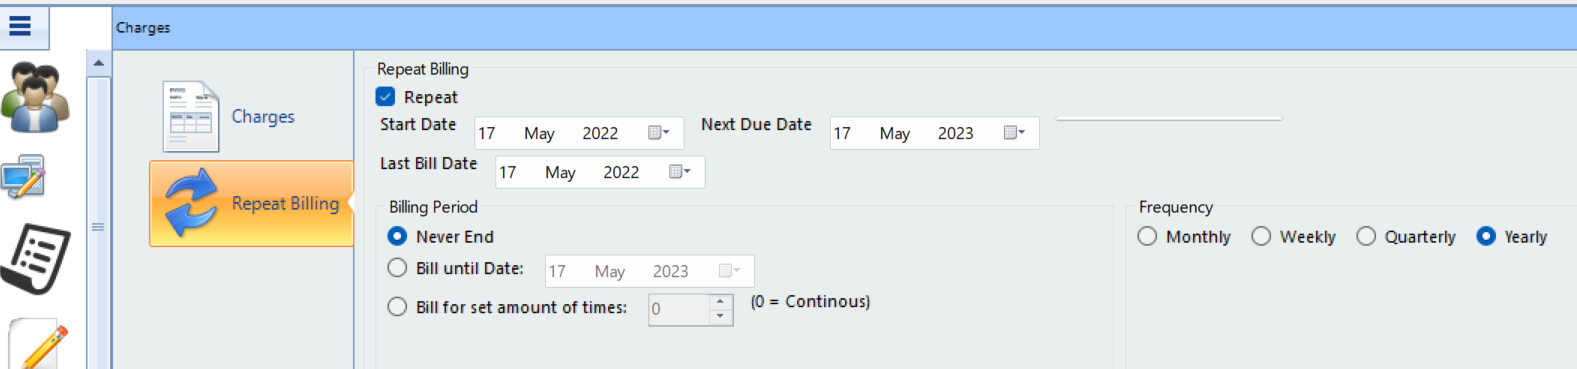Open the Last Bill Date calendar dropdown
The width and height of the screenshot is (1577, 369).
tap(680, 172)
